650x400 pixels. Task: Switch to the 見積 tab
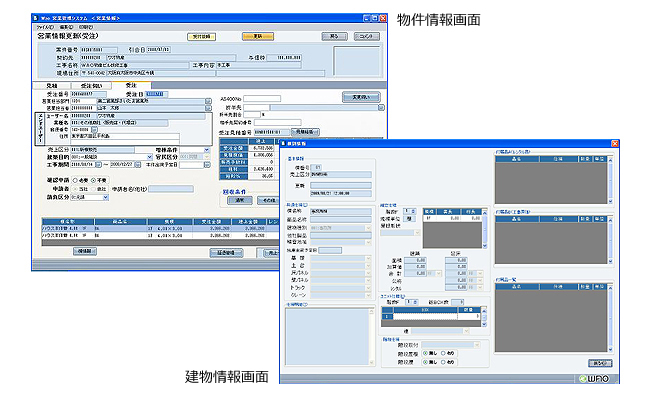(50, 86)
